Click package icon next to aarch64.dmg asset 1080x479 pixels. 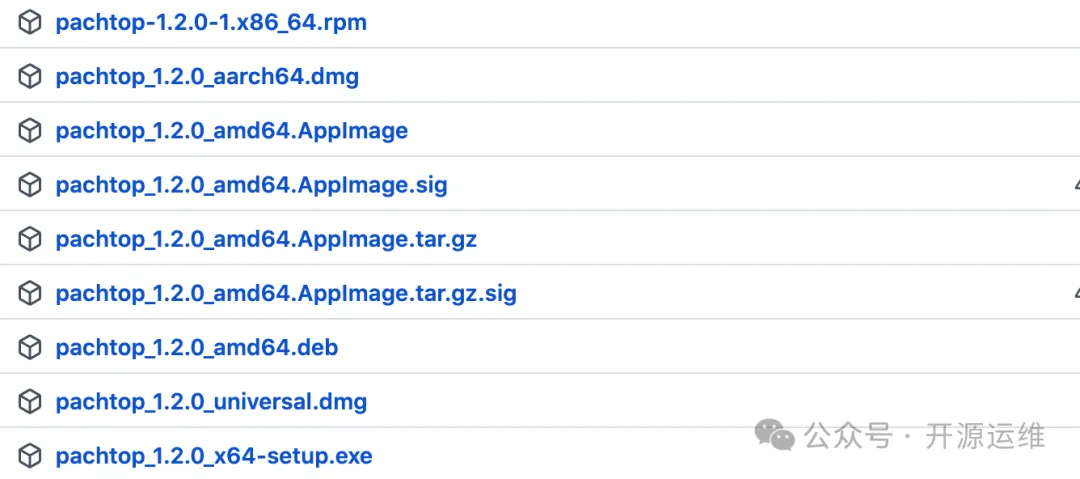30,76
